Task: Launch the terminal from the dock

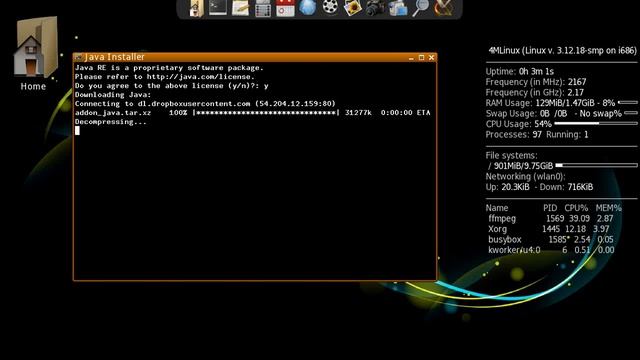Action: 218,8
